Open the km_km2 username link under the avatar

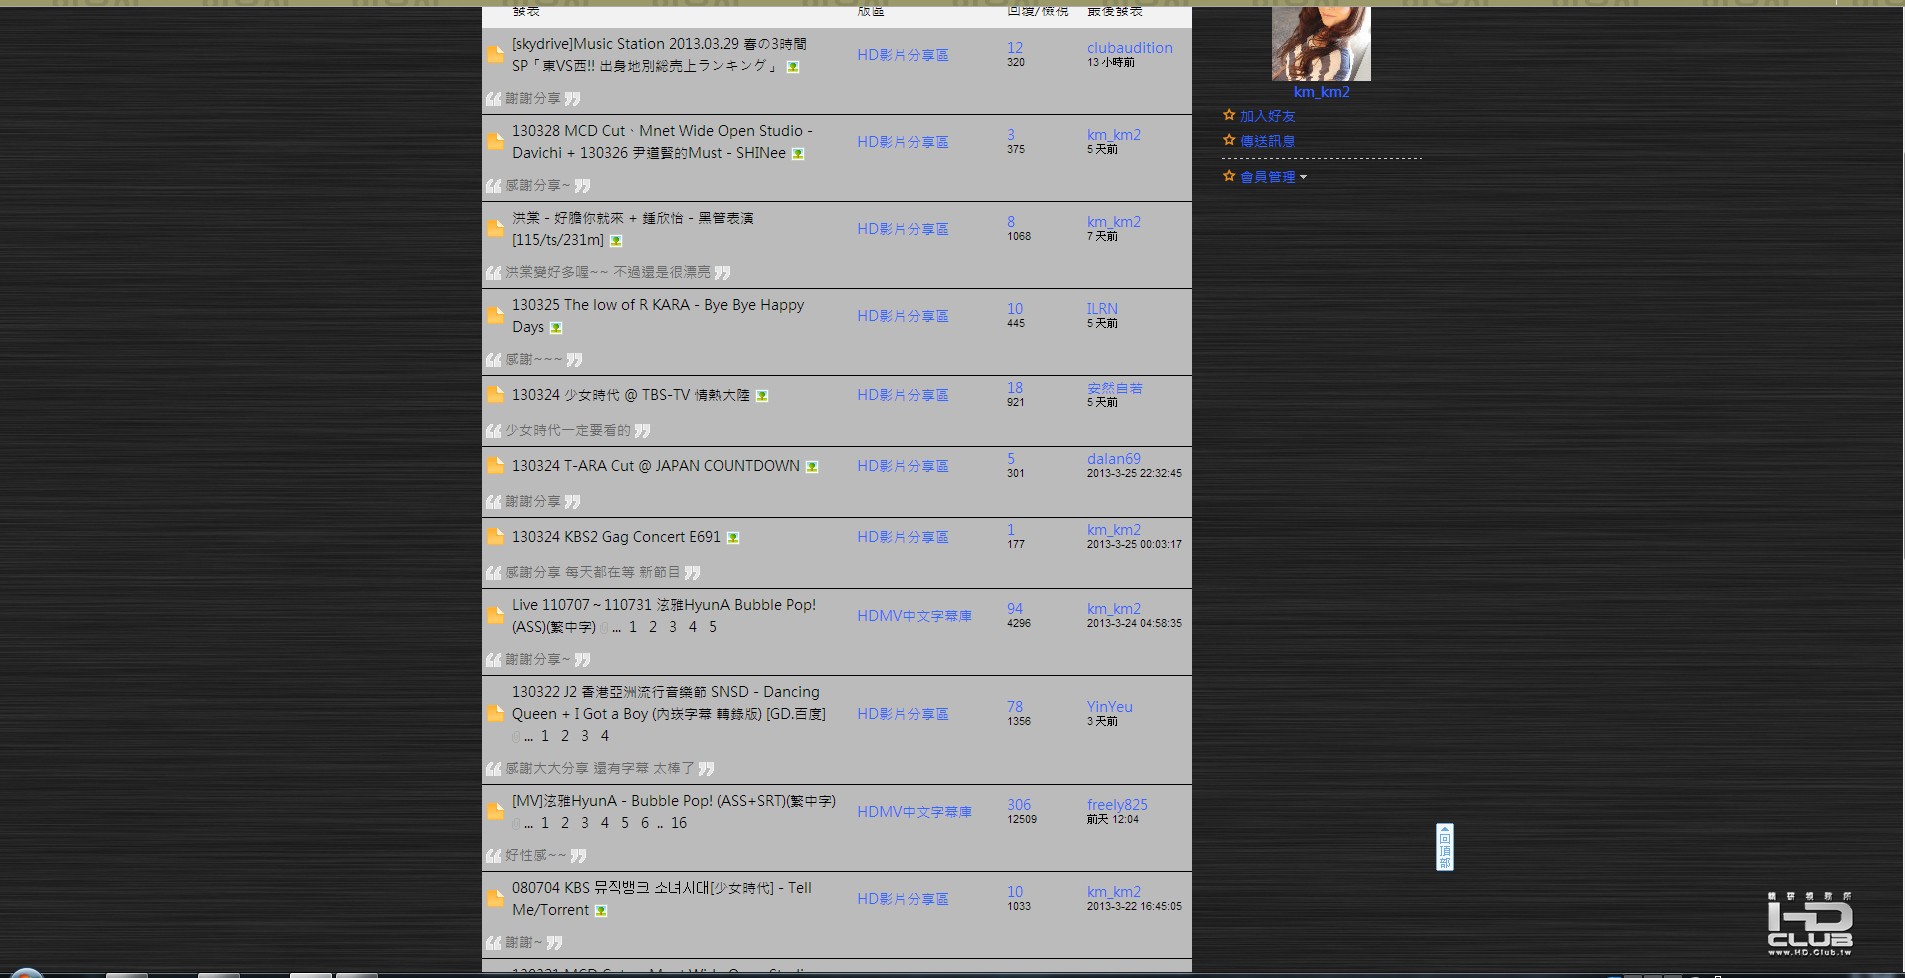(1321, 92)
